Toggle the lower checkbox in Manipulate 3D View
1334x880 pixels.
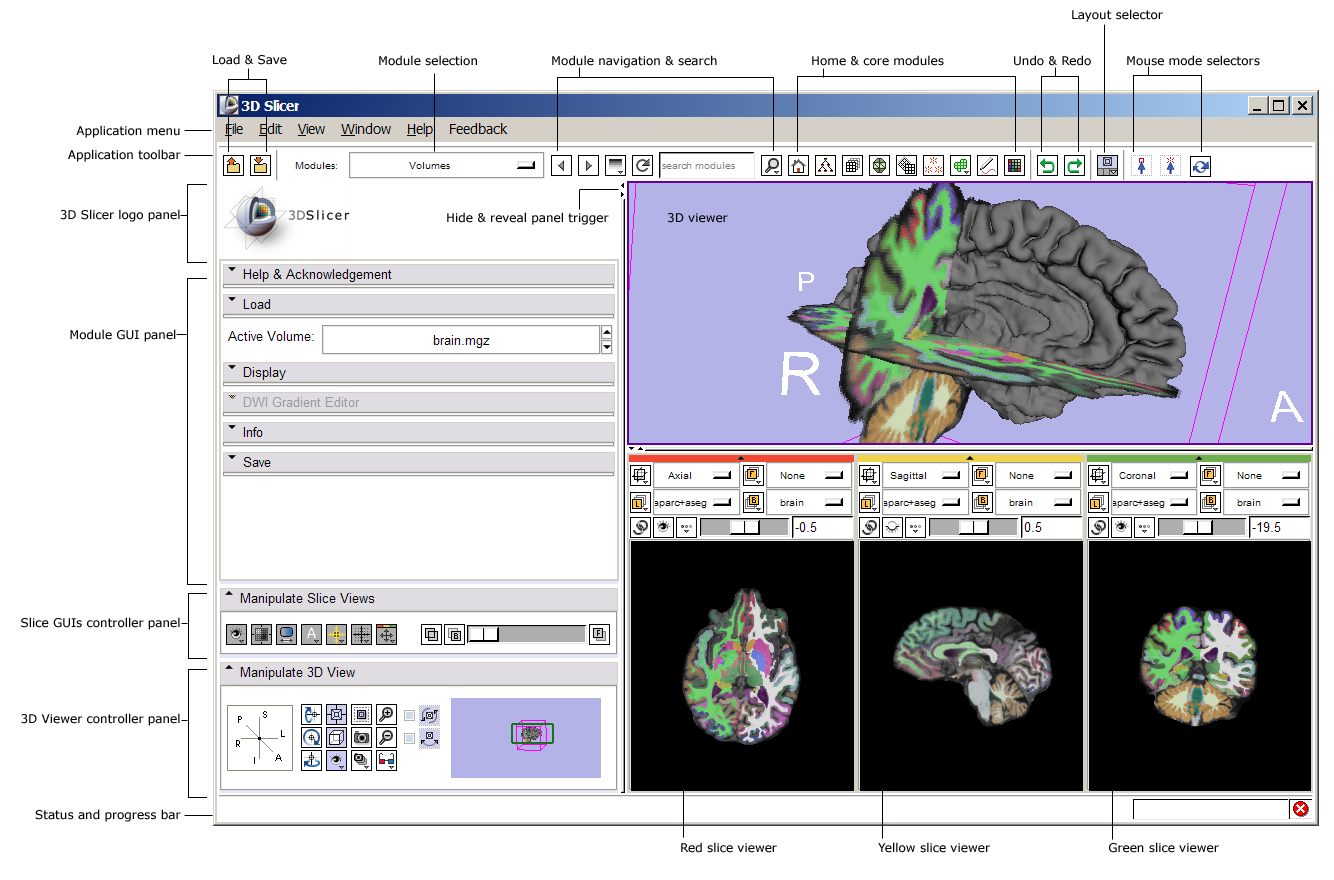tap(409, 738)
